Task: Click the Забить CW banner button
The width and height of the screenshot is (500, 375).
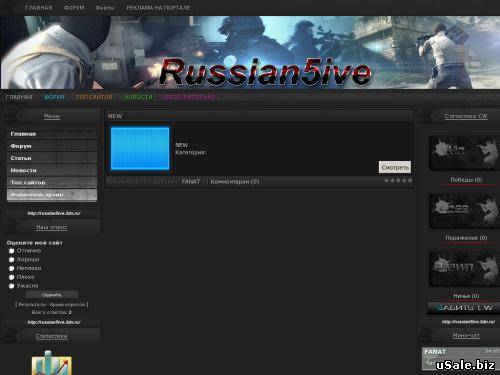Action: point(464,308)
